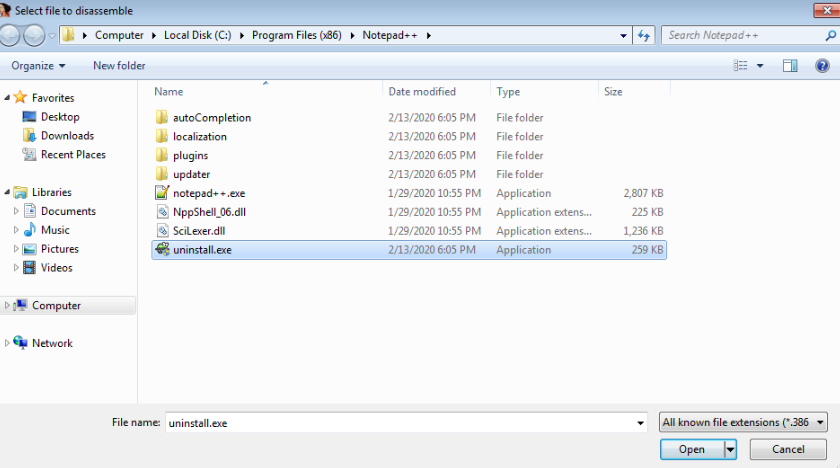Open the Organize menu
The image size is (840, 468).
38,66
